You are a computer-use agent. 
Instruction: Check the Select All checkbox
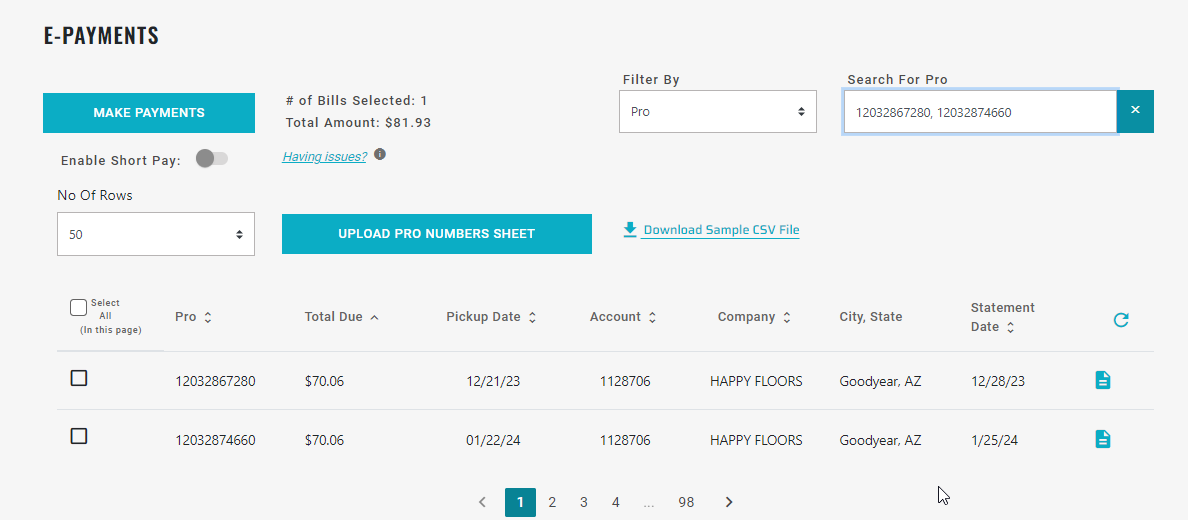coord(79,307)
